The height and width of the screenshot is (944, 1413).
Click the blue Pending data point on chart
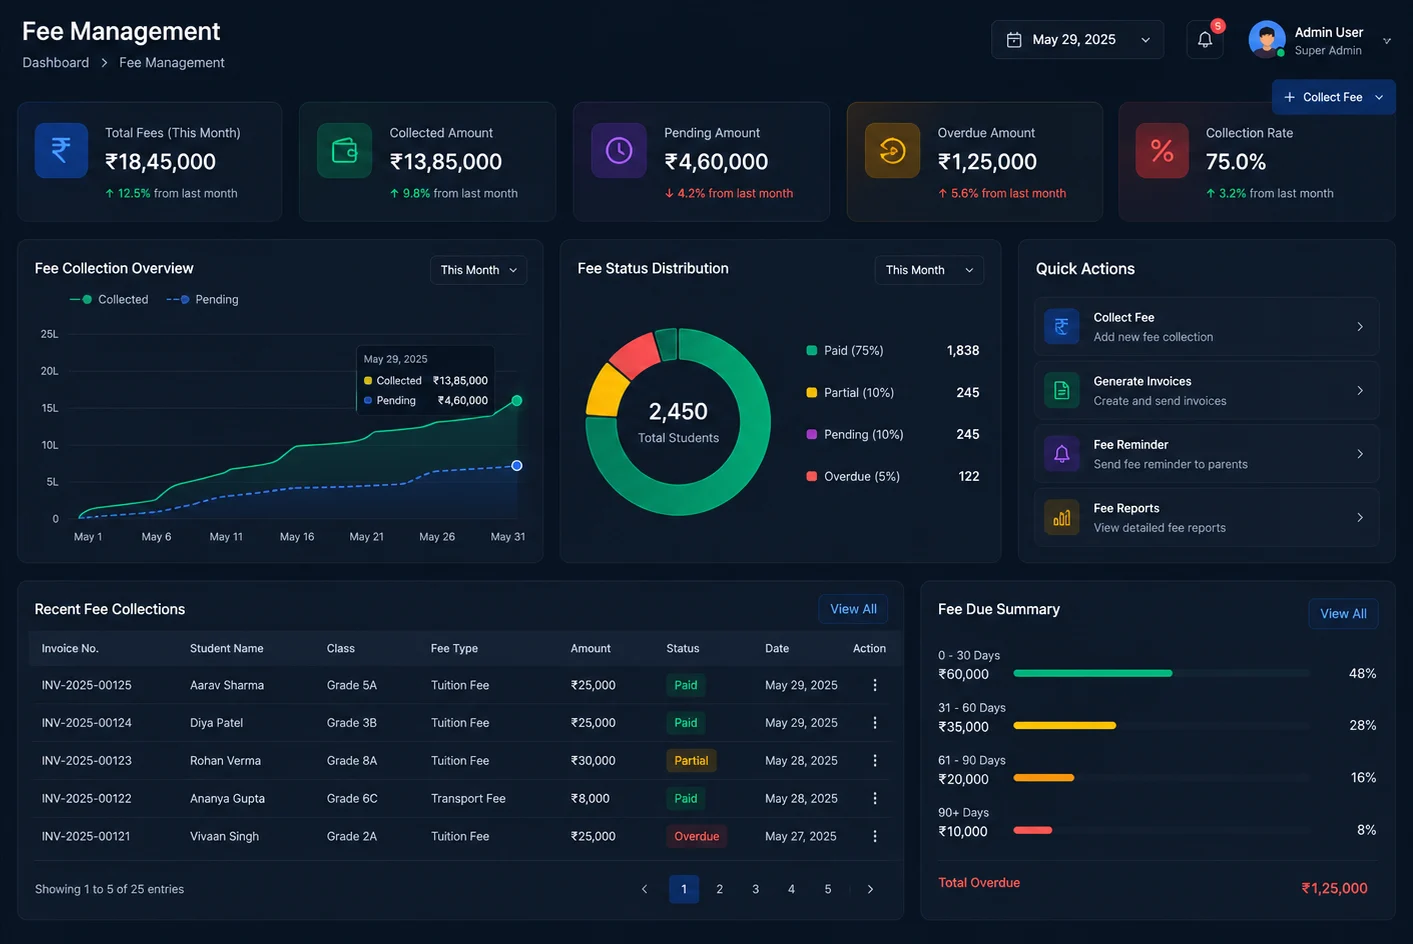[x=517, y=466]
